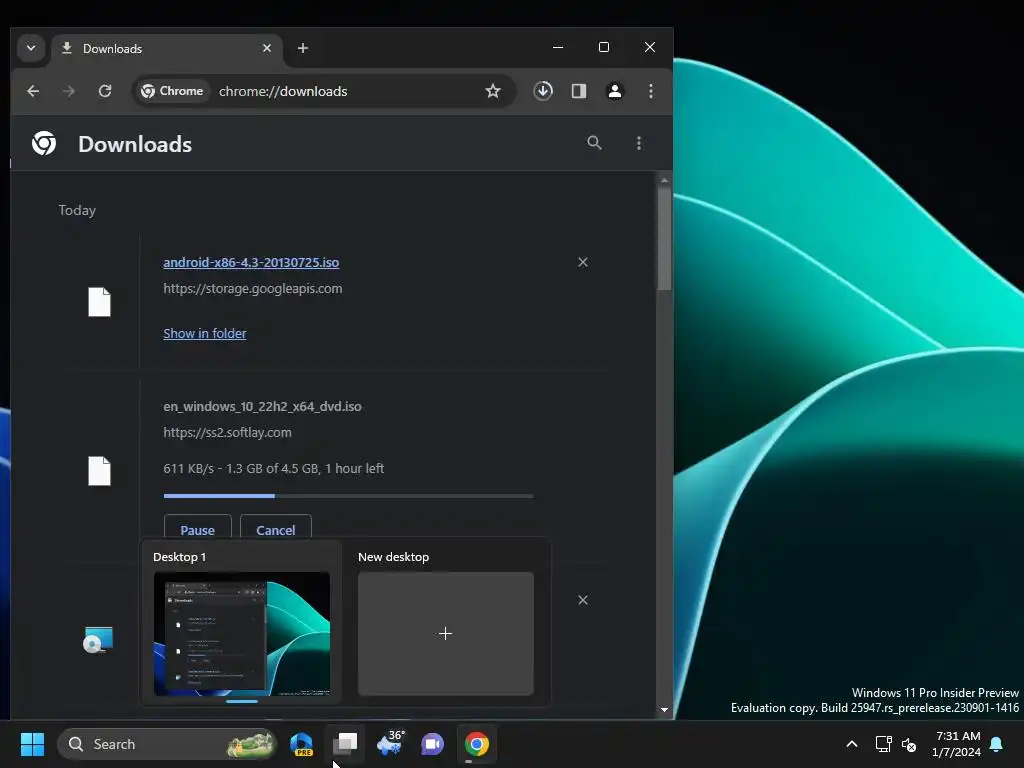Open the toolbar downloads bubble icon
Image resolution: width=1024 pixels, height=768 pixels.
tap(543, 91)
